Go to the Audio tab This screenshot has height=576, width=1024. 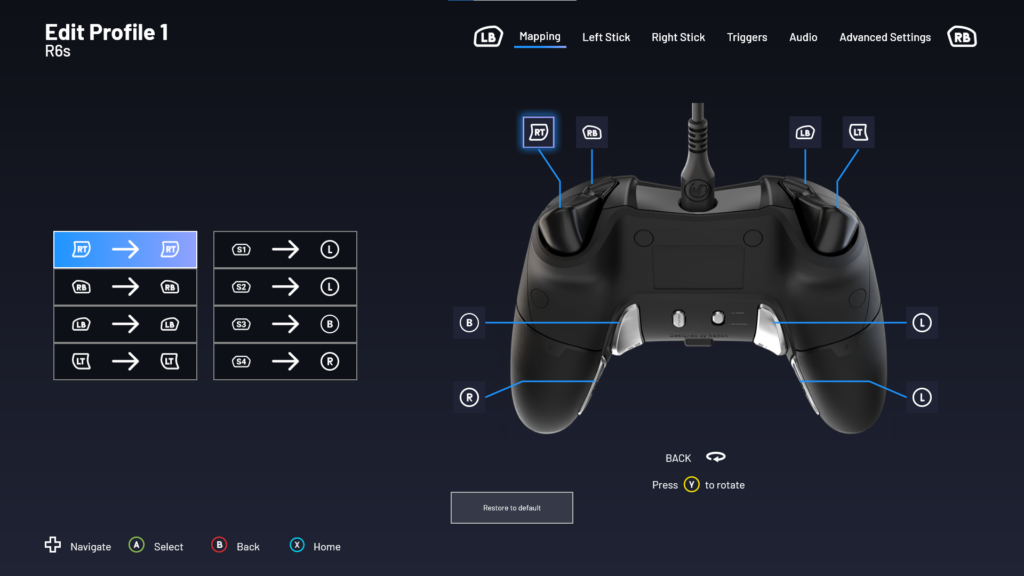(x=803, y=37)
